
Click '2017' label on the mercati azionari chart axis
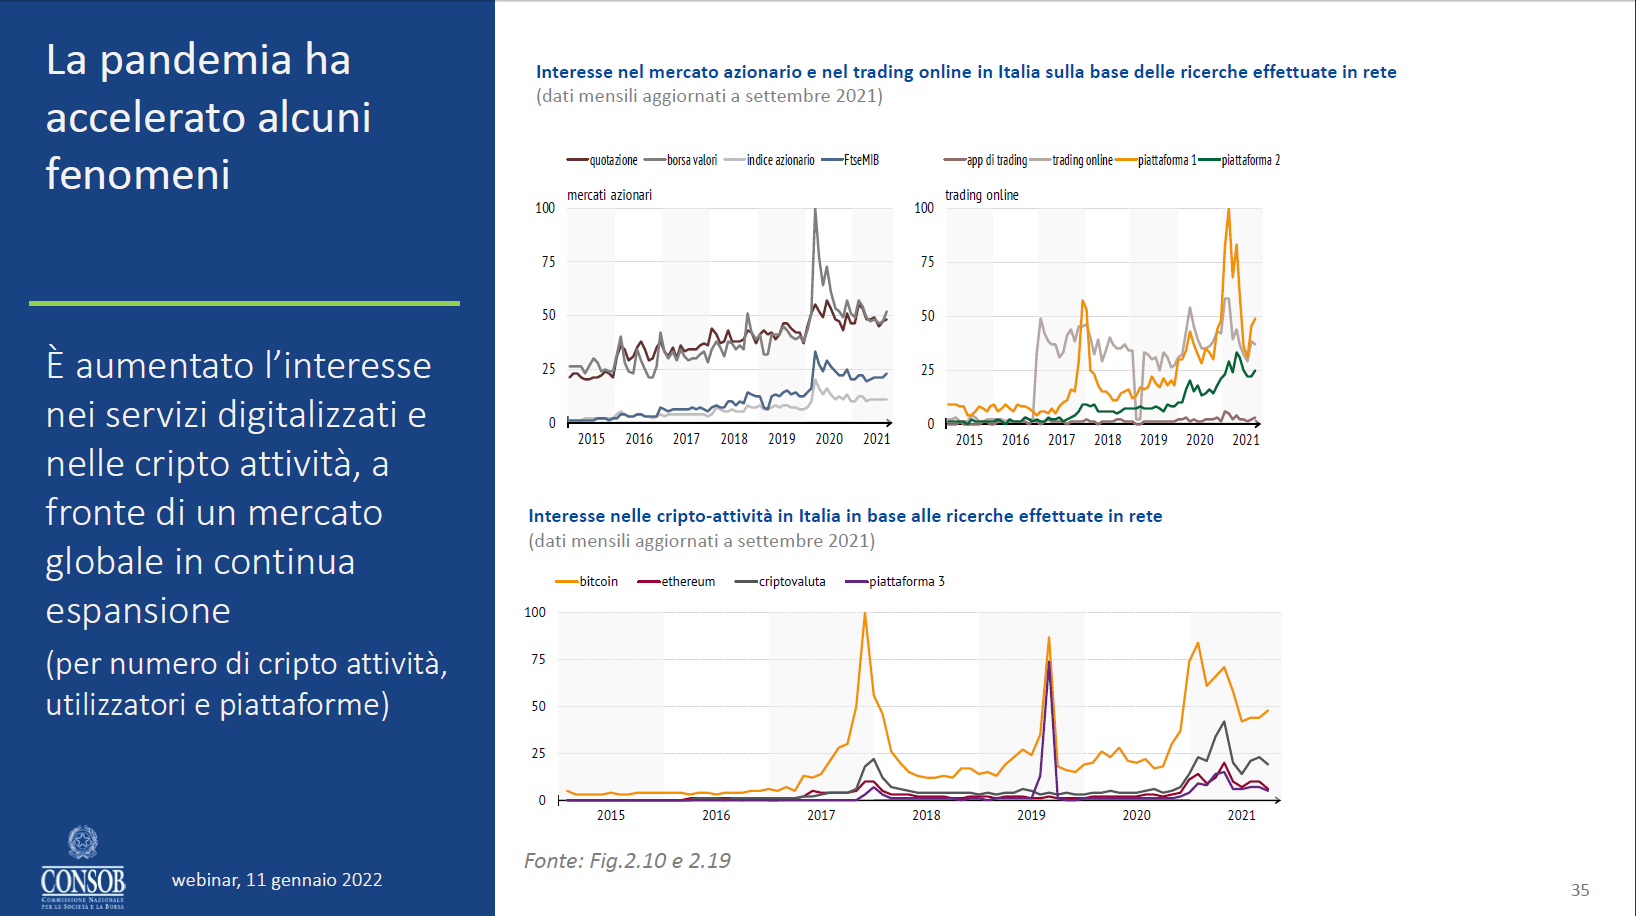(x=686, y=439)
